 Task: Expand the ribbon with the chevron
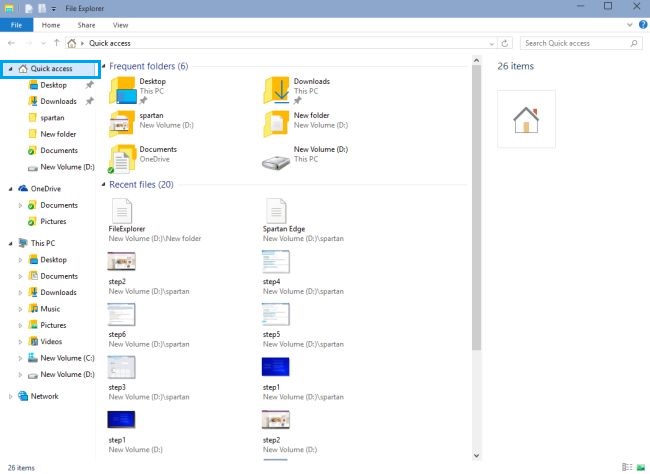coord(630,25)
